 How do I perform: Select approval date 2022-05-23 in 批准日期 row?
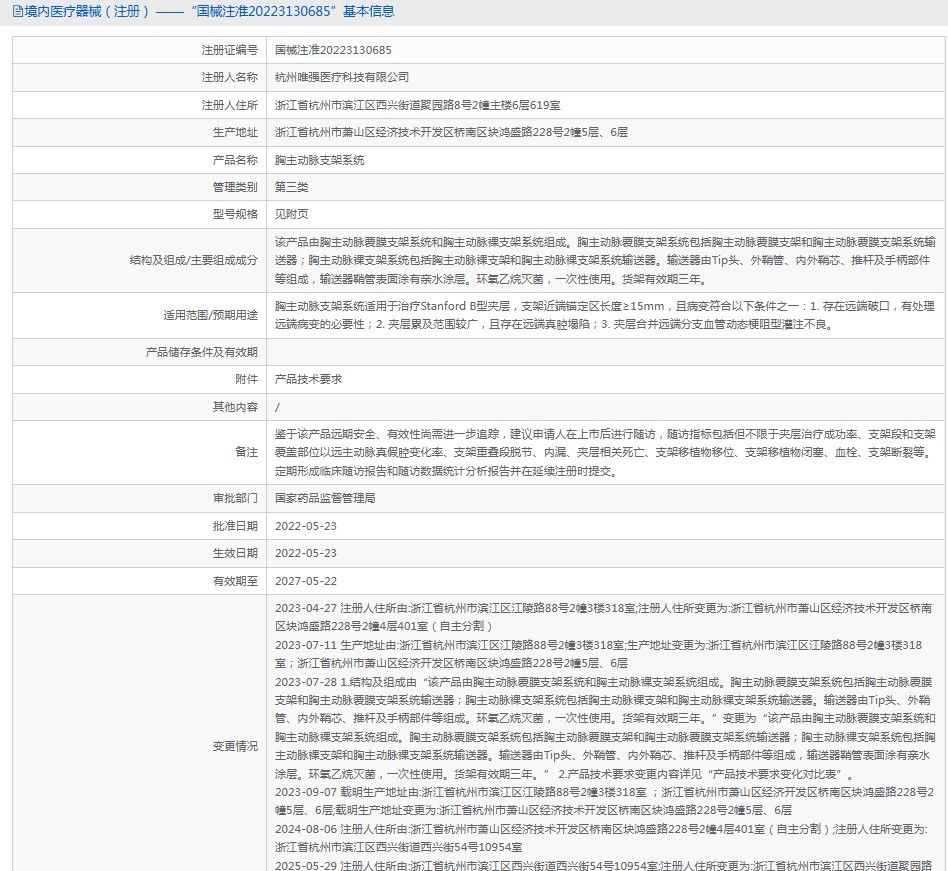point(306,526)
